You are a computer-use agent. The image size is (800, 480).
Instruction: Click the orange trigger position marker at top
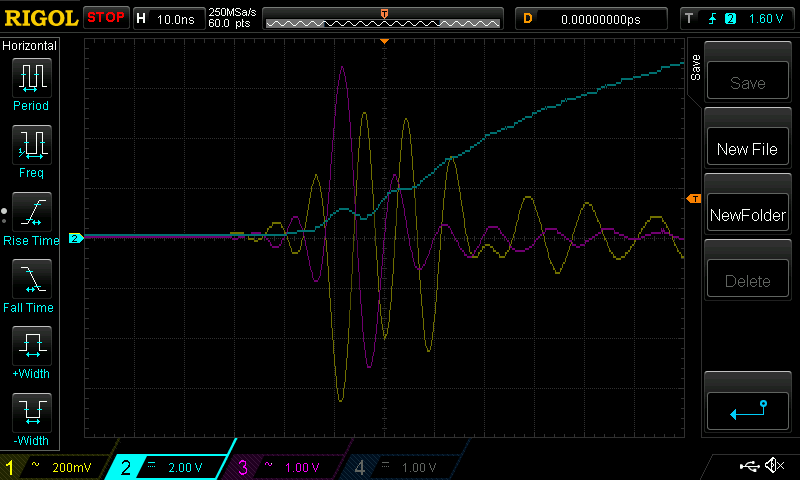tap(384, 41)
